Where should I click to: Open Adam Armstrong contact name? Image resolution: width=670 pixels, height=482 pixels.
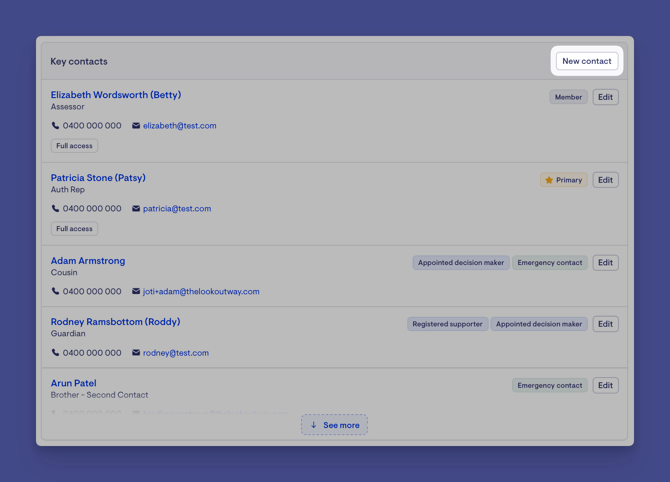88,261
